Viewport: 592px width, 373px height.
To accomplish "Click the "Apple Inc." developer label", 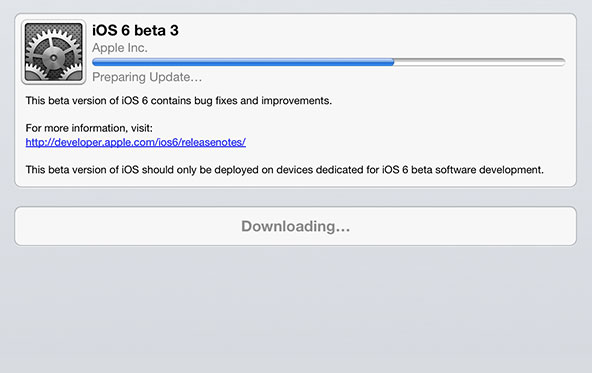I will click(120, 48).
